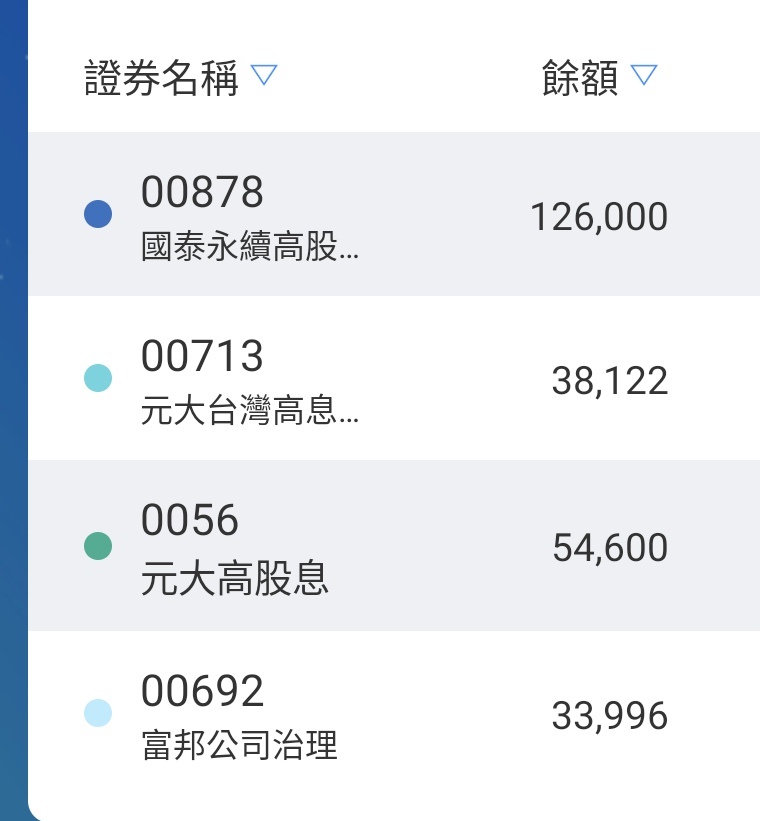Viewport: 760px width, 821px height.
Task: Select the 00878 security code
Action: click(202, 191)
